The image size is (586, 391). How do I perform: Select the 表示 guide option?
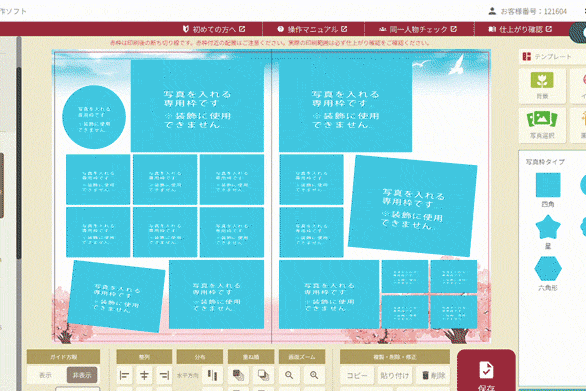[x=46, y=375]
